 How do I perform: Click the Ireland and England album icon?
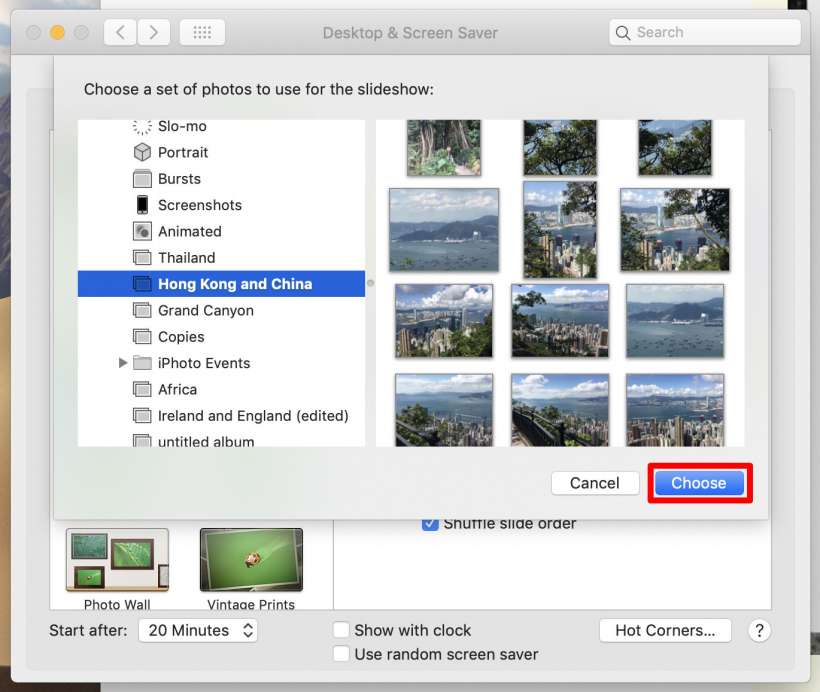click(142, 415)
